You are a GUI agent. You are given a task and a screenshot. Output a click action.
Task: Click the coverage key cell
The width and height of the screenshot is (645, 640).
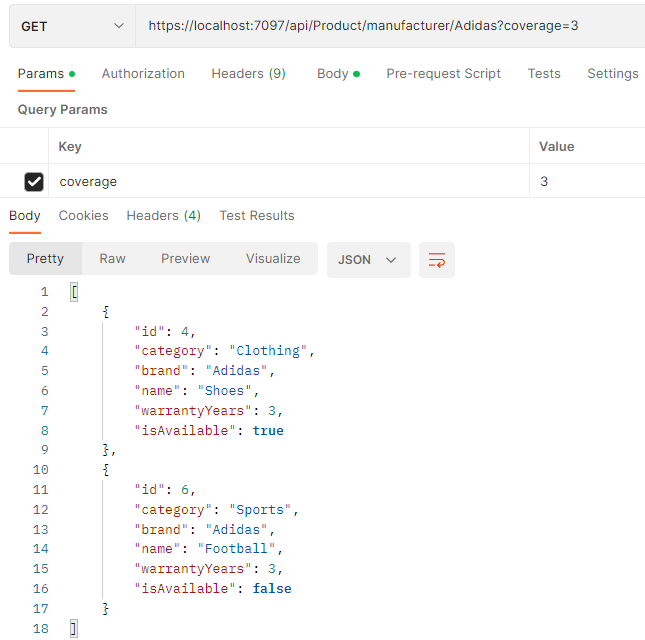290,182
